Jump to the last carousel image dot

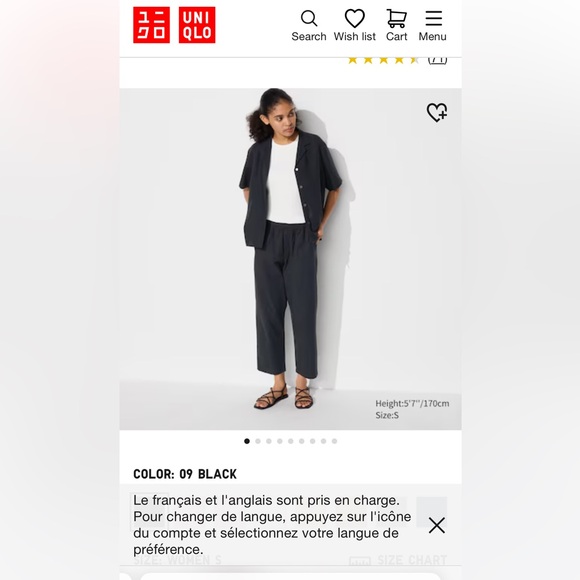click(334, 441)
